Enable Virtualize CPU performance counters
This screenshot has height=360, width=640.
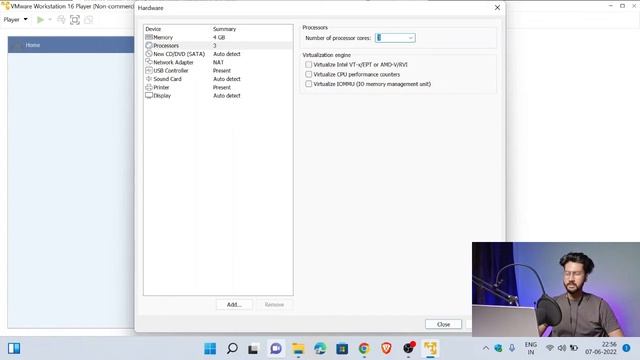(x=309, y=74)
